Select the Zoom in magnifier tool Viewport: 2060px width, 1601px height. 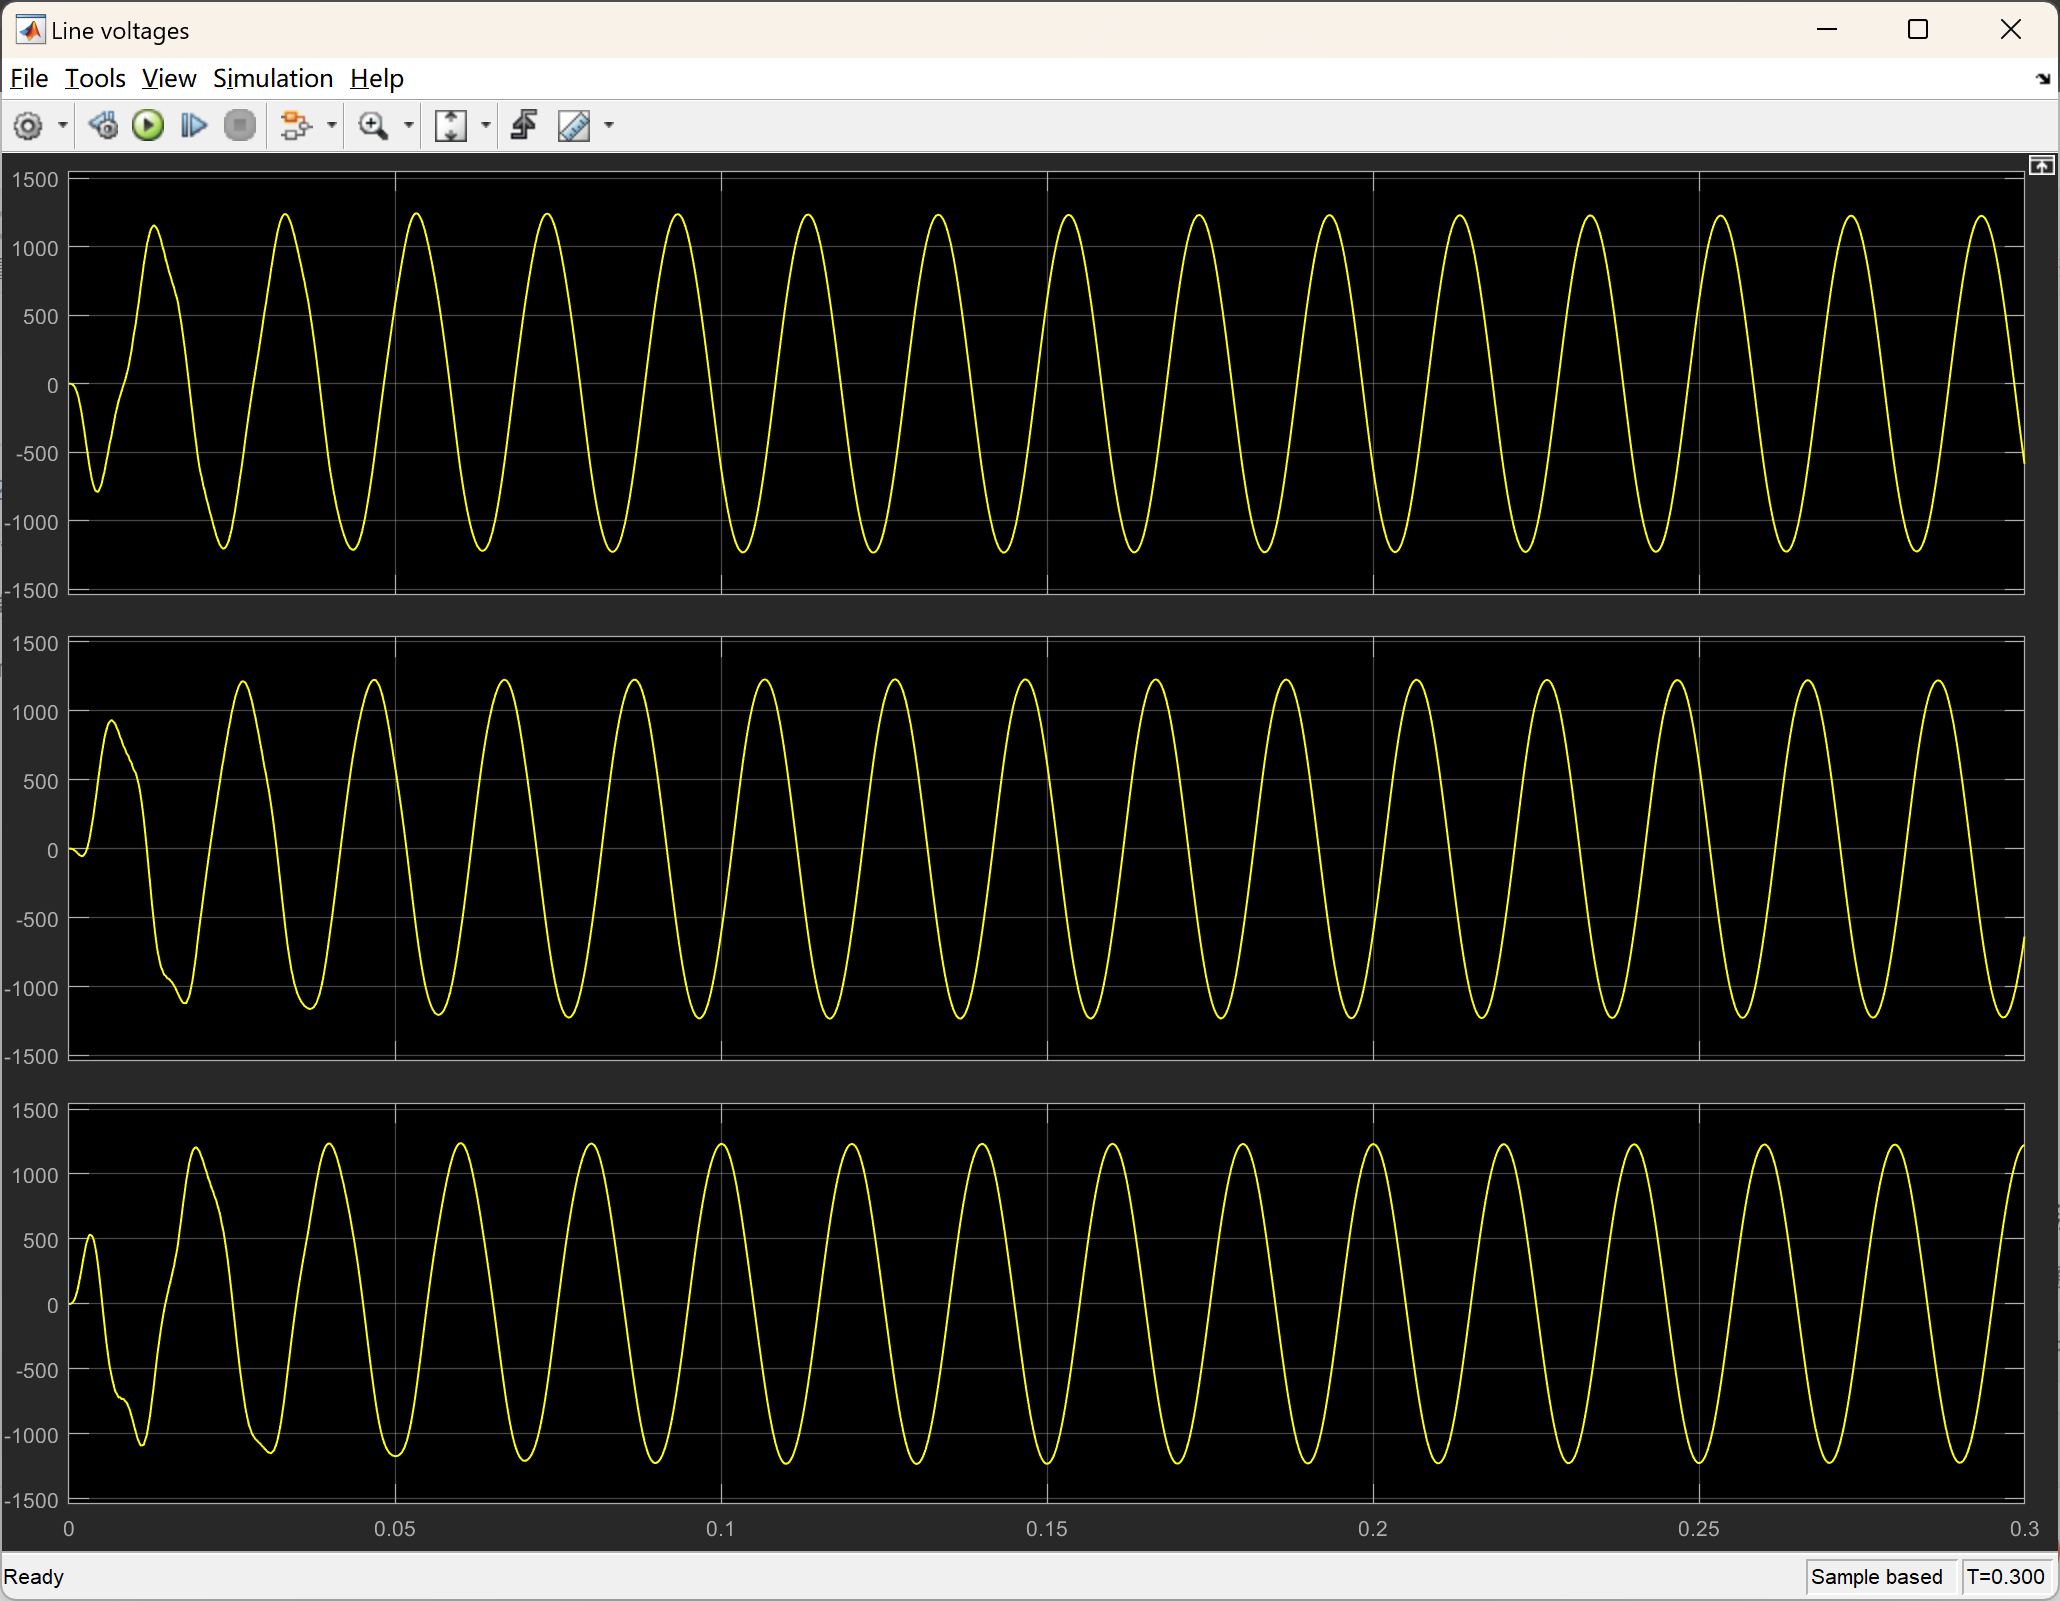point(373,126)
